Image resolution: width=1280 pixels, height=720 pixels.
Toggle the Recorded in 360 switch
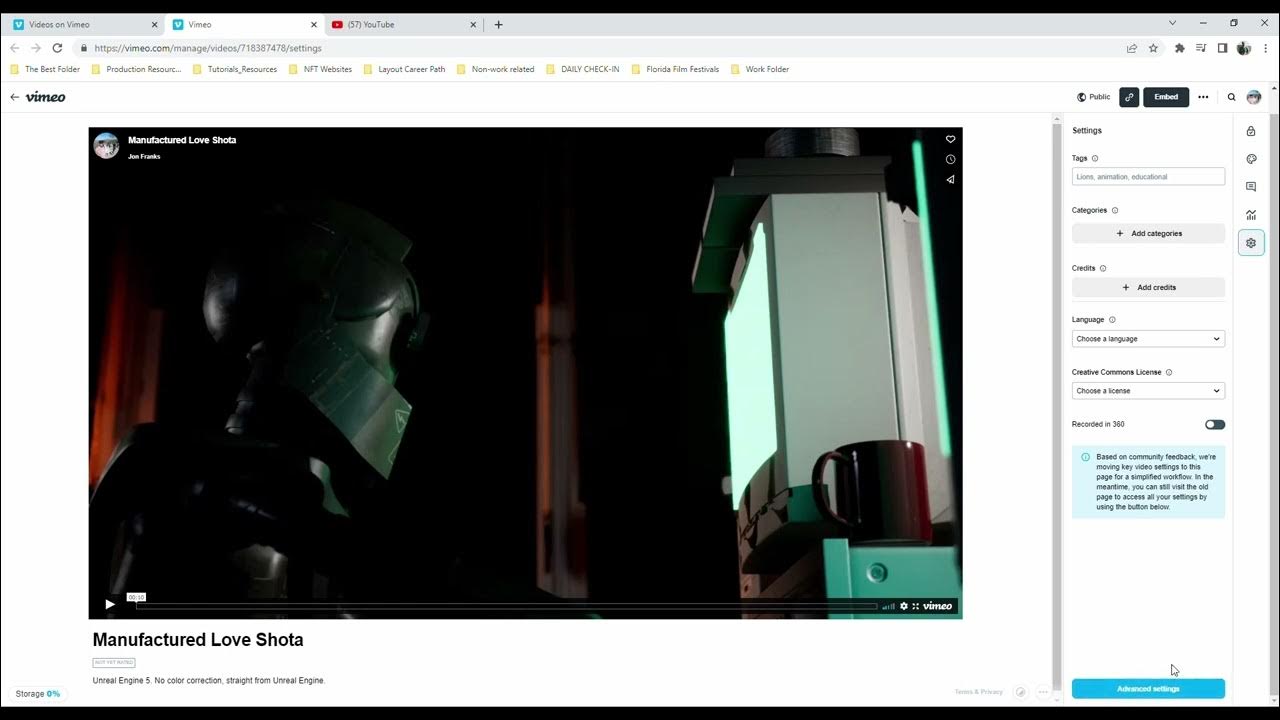tap(1215, 424)
